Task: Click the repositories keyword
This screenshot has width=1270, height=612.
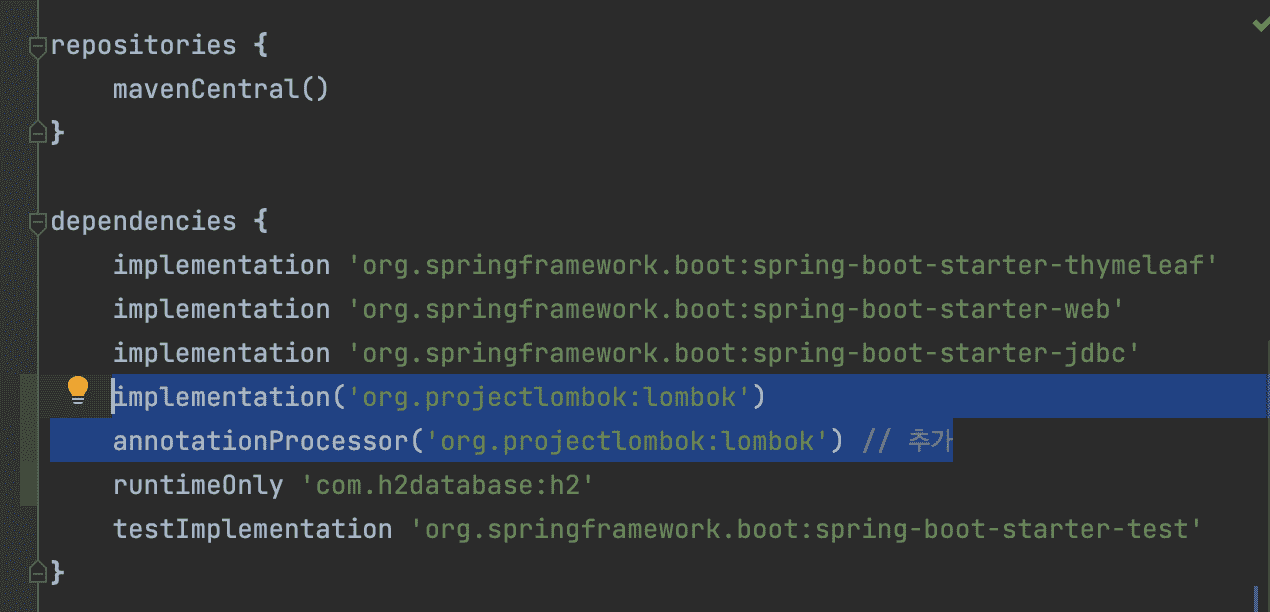Action: click(x=143, y=45)
